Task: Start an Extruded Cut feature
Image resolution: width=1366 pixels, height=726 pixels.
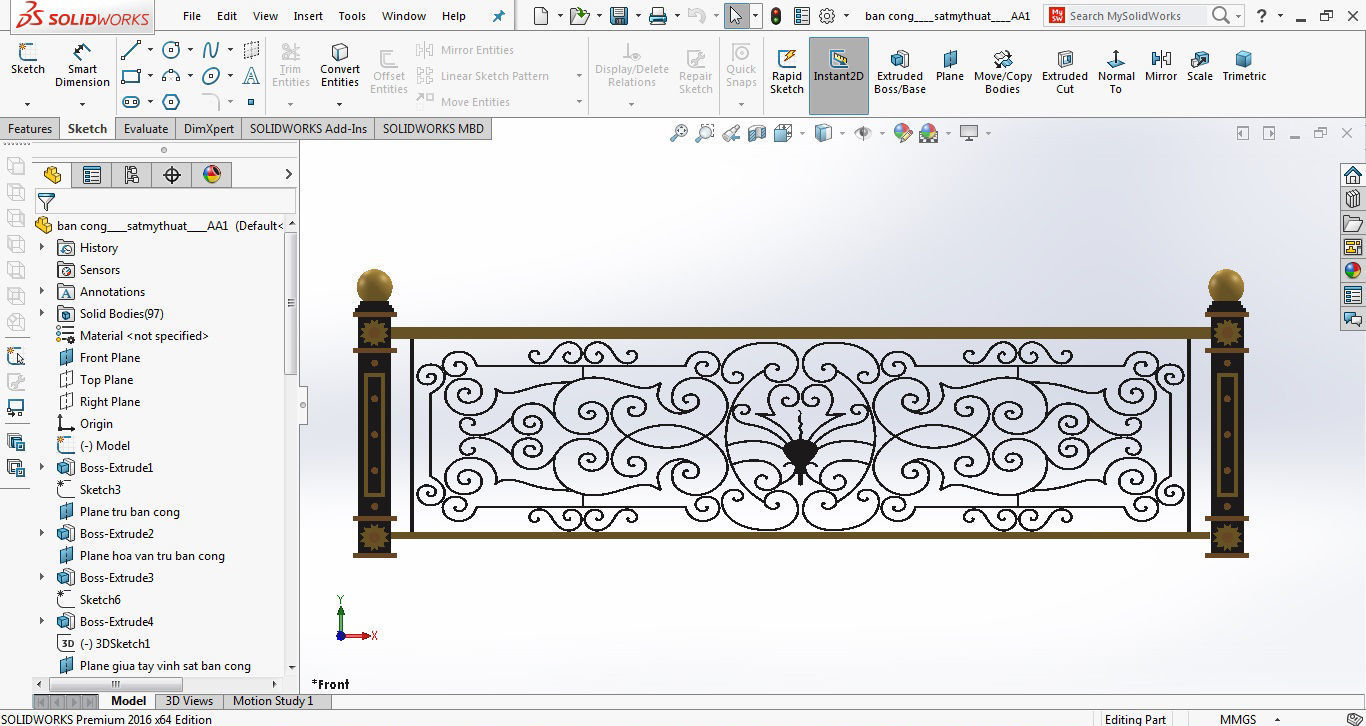Action: (1065, 70)
